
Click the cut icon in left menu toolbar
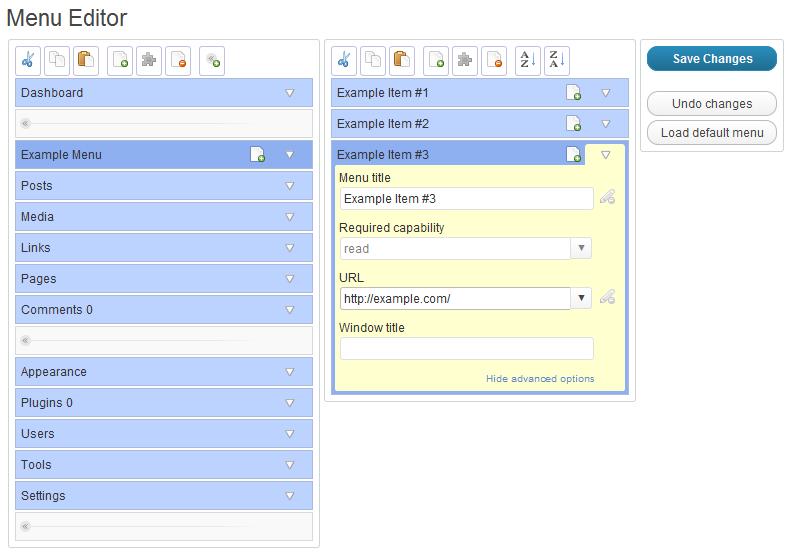click(28, 60)
